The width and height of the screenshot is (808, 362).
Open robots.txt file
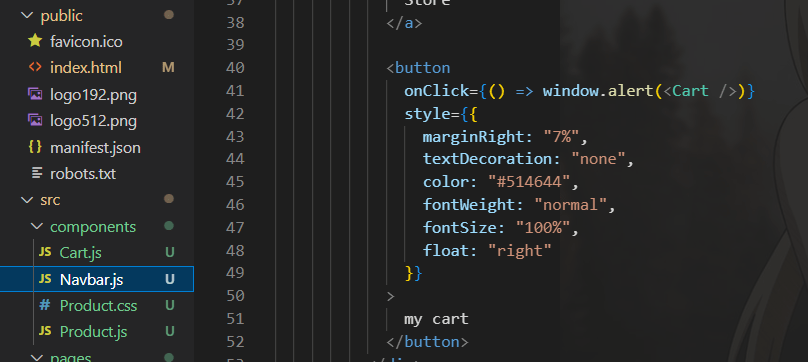[x=83, y=174]
